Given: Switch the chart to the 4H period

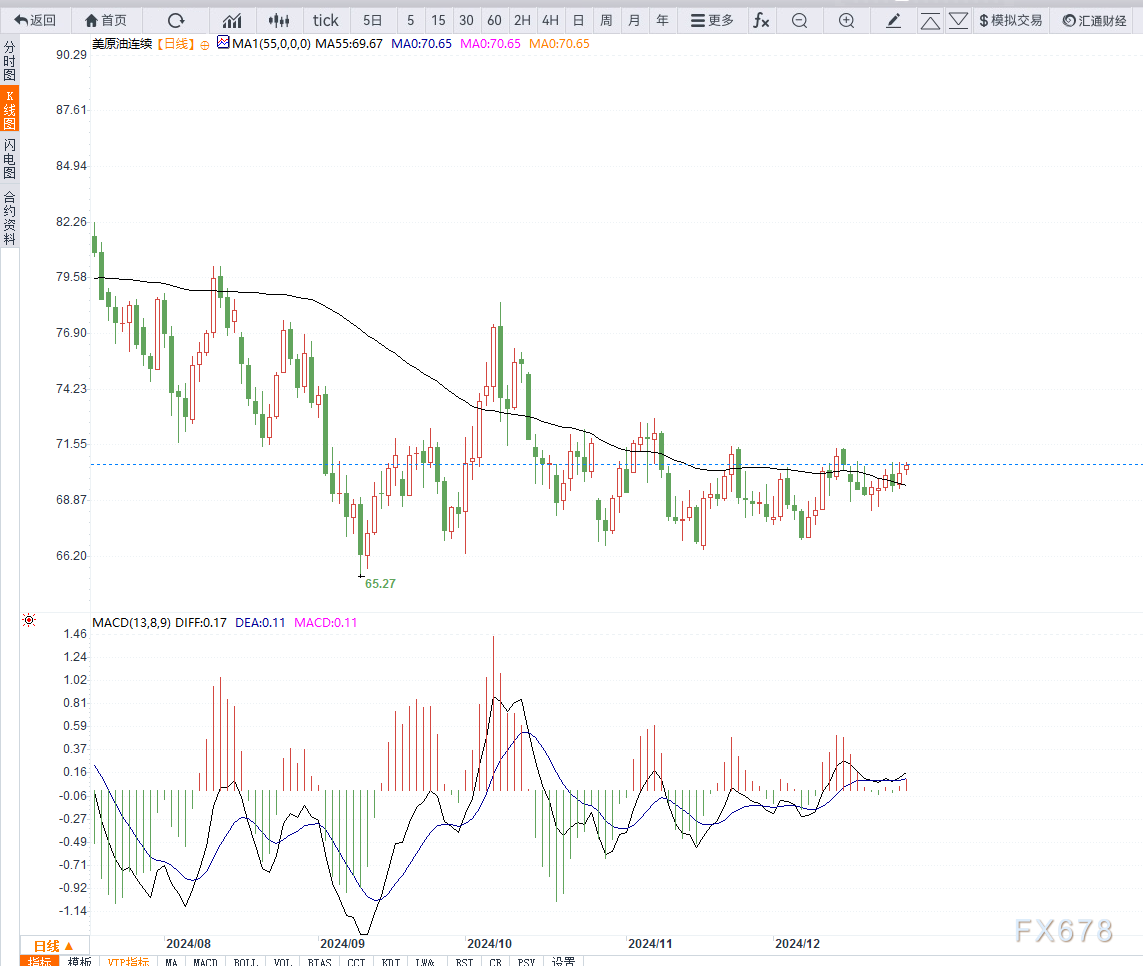Looking at the screenshot, I should tap(550, 20).
